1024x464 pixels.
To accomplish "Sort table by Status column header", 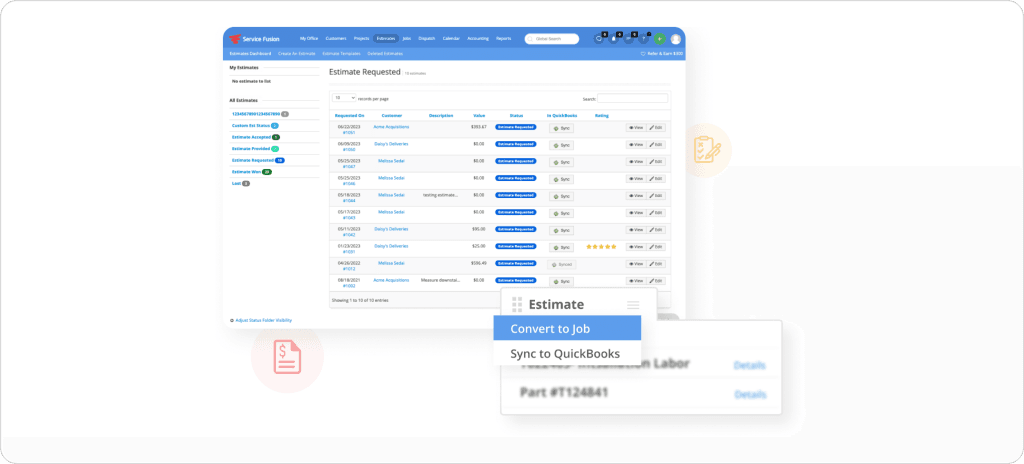I will click(x=516, y=116).
